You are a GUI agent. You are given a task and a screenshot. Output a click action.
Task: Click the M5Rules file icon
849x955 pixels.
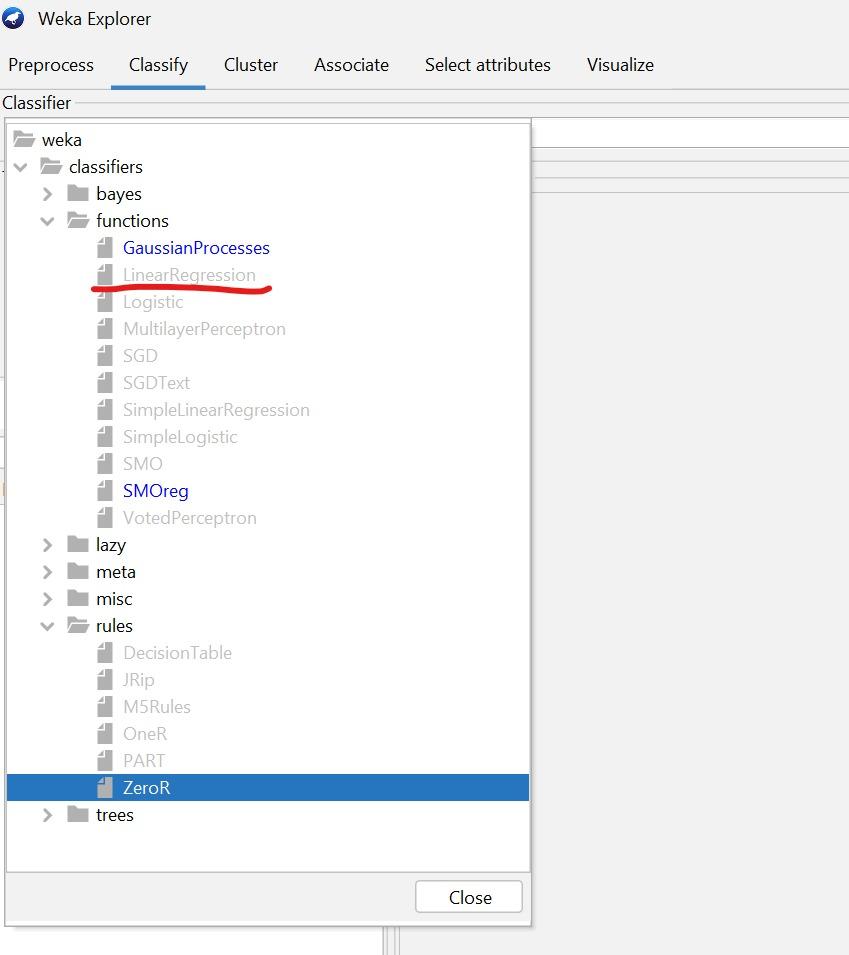click(x=105, y=707)
